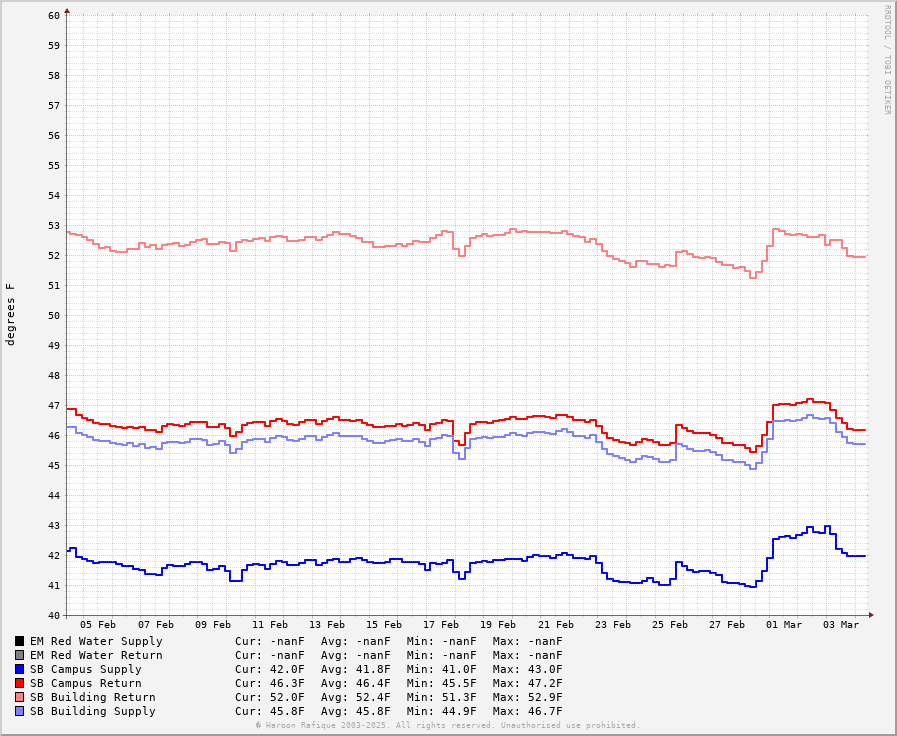Click the Haroon Rafique copyright notice

point(447,725)
